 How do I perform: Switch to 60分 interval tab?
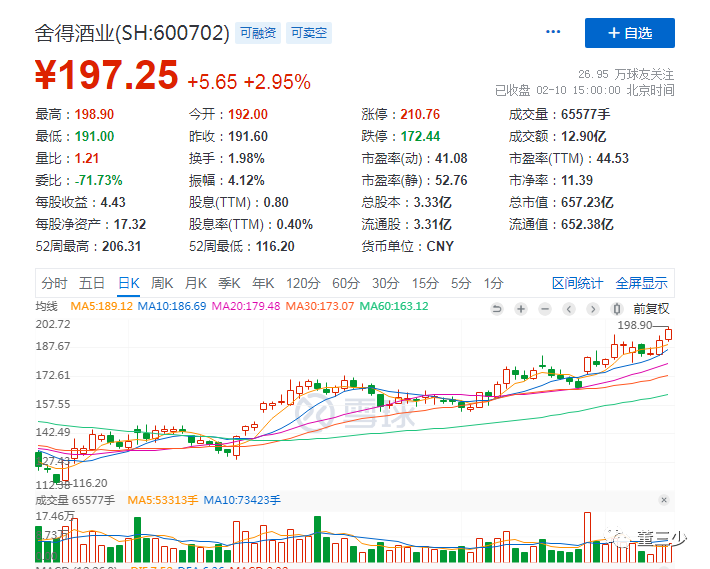point(346,283)
